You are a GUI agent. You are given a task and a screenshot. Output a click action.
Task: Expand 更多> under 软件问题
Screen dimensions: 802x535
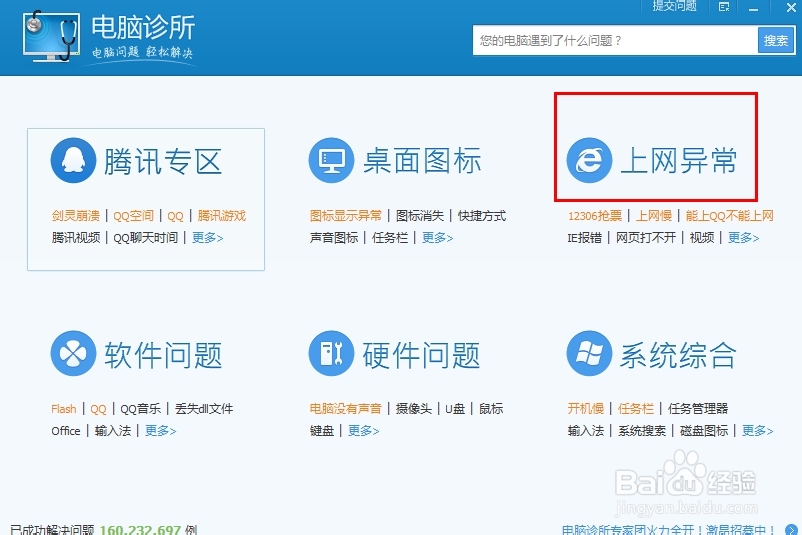click(160, 431)
